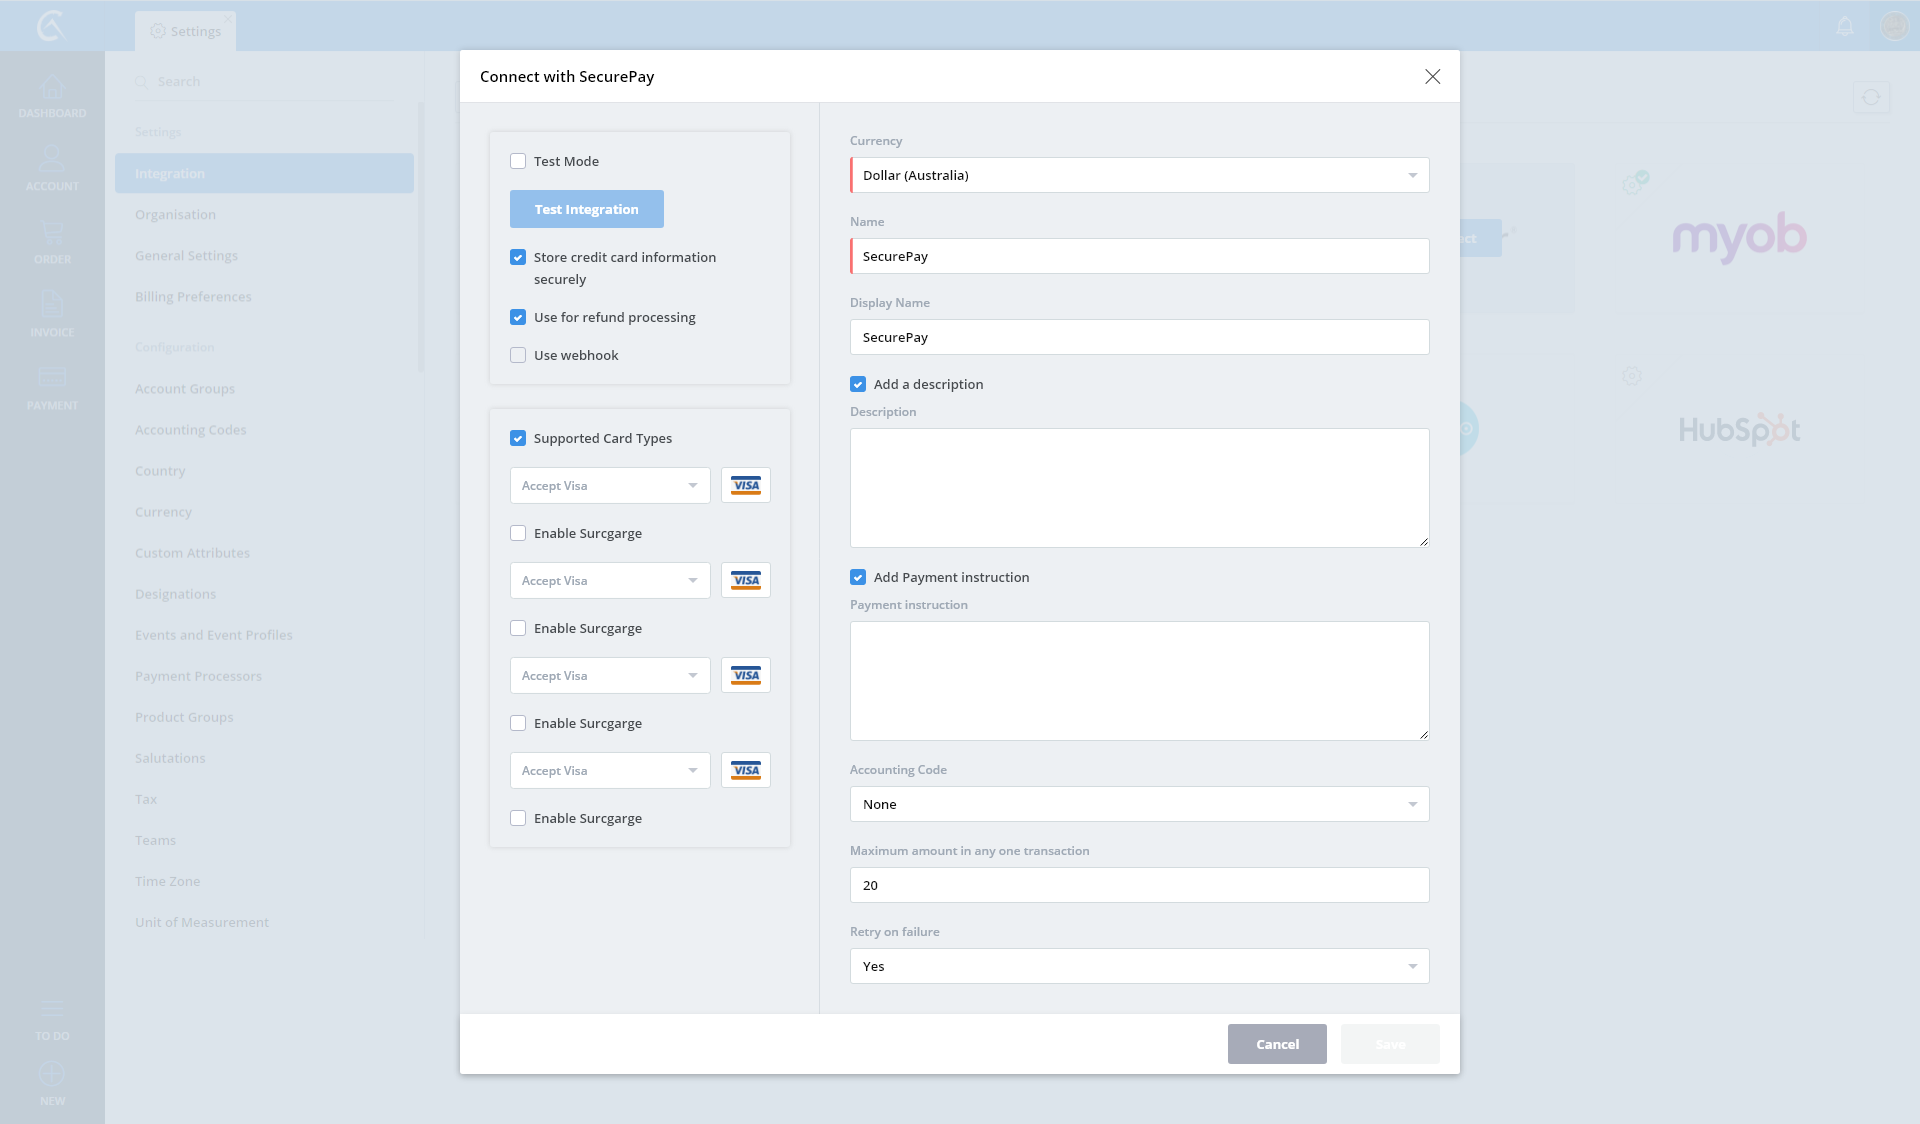This screenshot has width=1920, height=1124.
Task: Open the Accounting Code dropdown
Action: pyautogui.click(x=1139, y=804)
